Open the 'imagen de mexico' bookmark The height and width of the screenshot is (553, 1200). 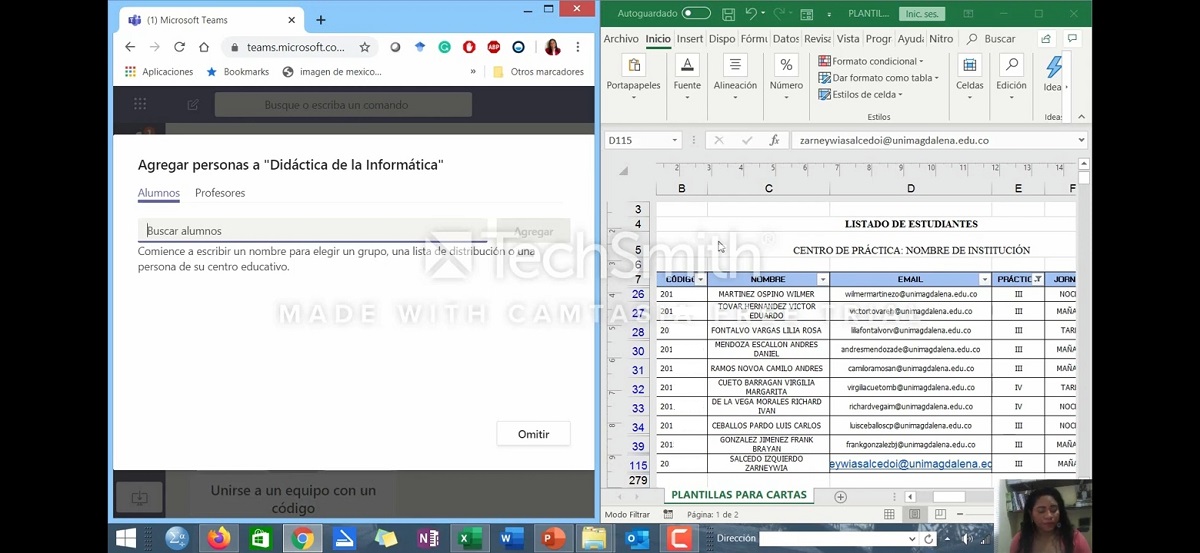[x=332, y=72]
